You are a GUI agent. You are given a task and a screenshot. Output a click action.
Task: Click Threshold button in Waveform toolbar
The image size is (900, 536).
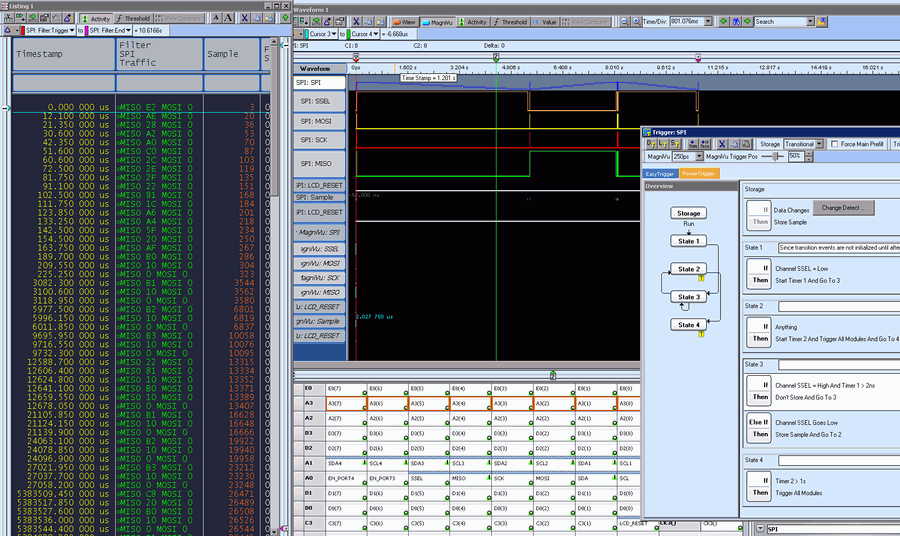click(x=510, y=22)
